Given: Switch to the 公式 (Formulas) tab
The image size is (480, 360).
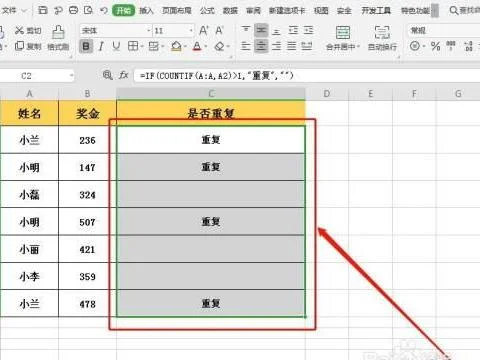Looking at the screenshot, I should [207, 11].
